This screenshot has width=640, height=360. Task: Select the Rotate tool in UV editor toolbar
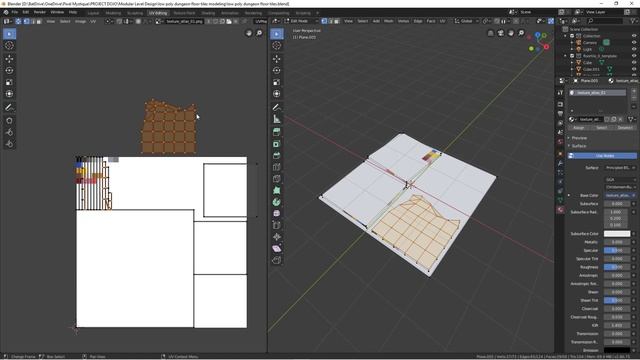(9, 70)
